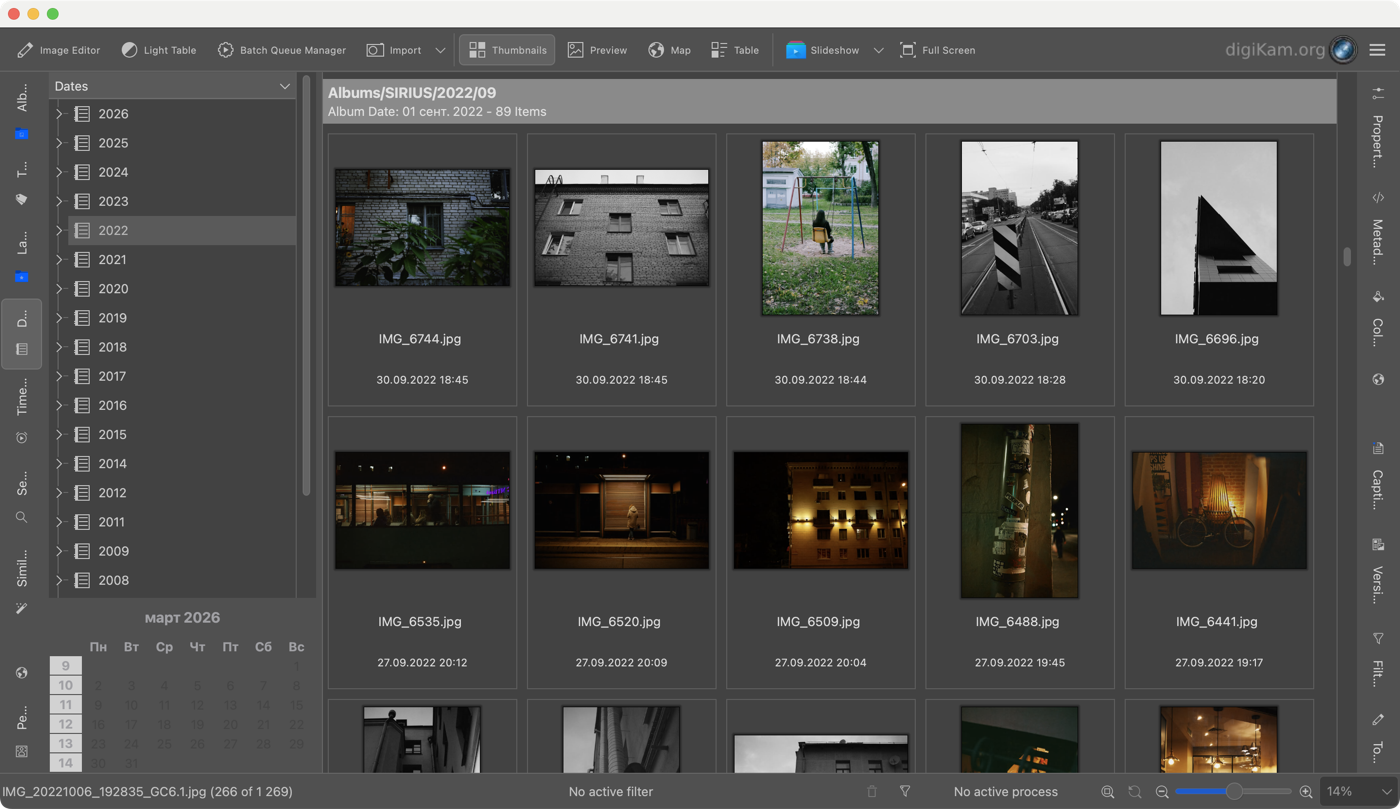Open the hamburger main menu

pos(1378,50)
